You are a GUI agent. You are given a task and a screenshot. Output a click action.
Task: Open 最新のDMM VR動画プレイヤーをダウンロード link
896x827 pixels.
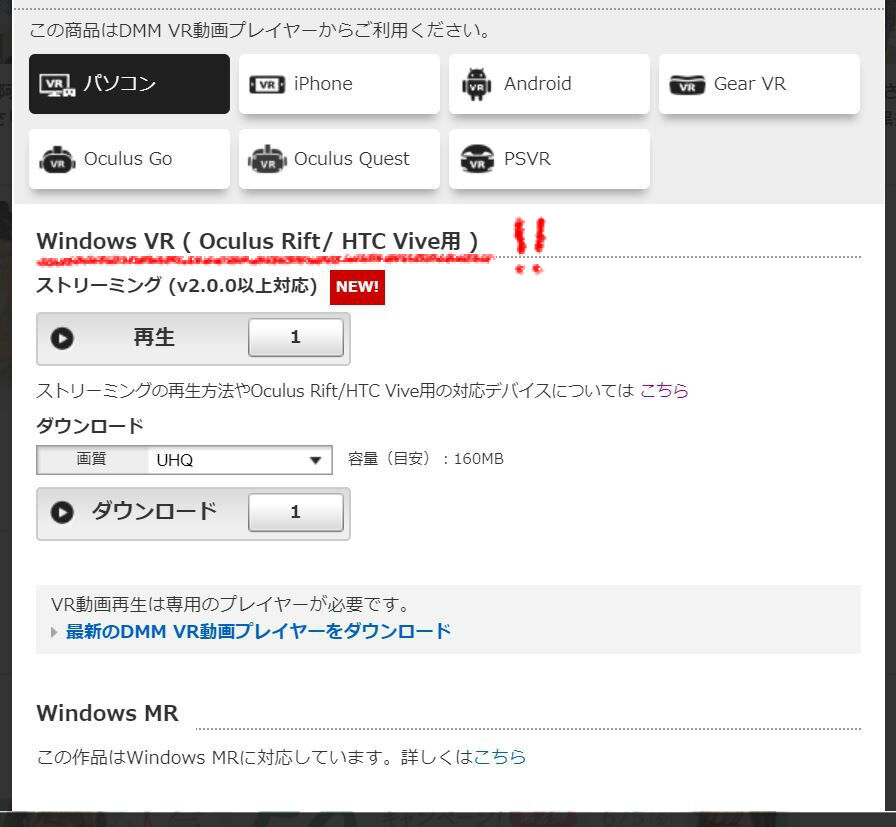point(258,631)
